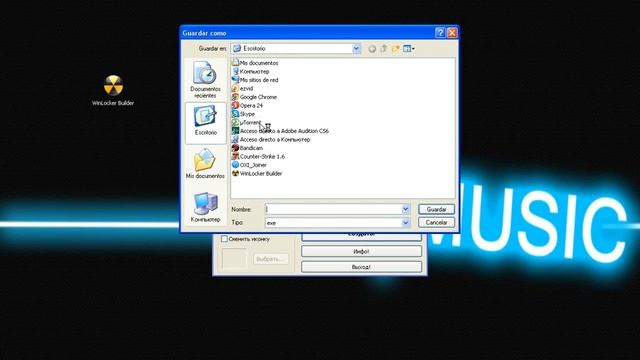Image resolution: width=640 pixels, height=360 pixels.
Task: Click the Guardar button
Action: tap(436, 209)
